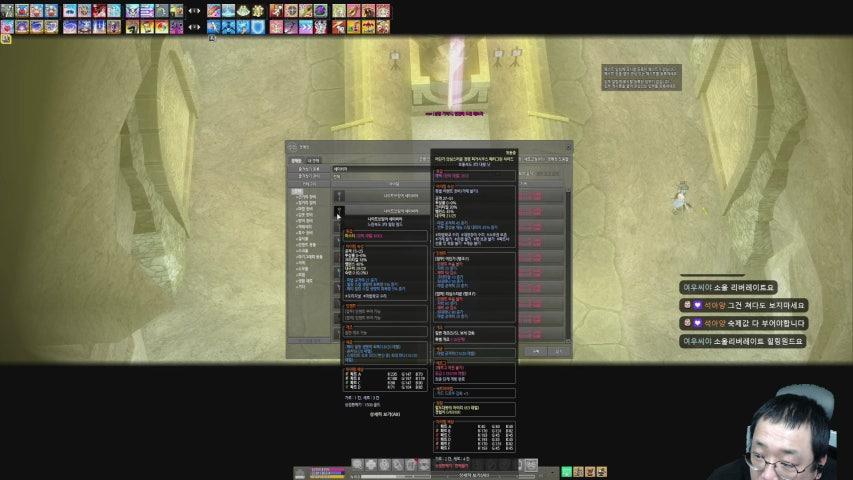Click the grey menu icon just left of the item tooltip

click(x=425, y=464)
